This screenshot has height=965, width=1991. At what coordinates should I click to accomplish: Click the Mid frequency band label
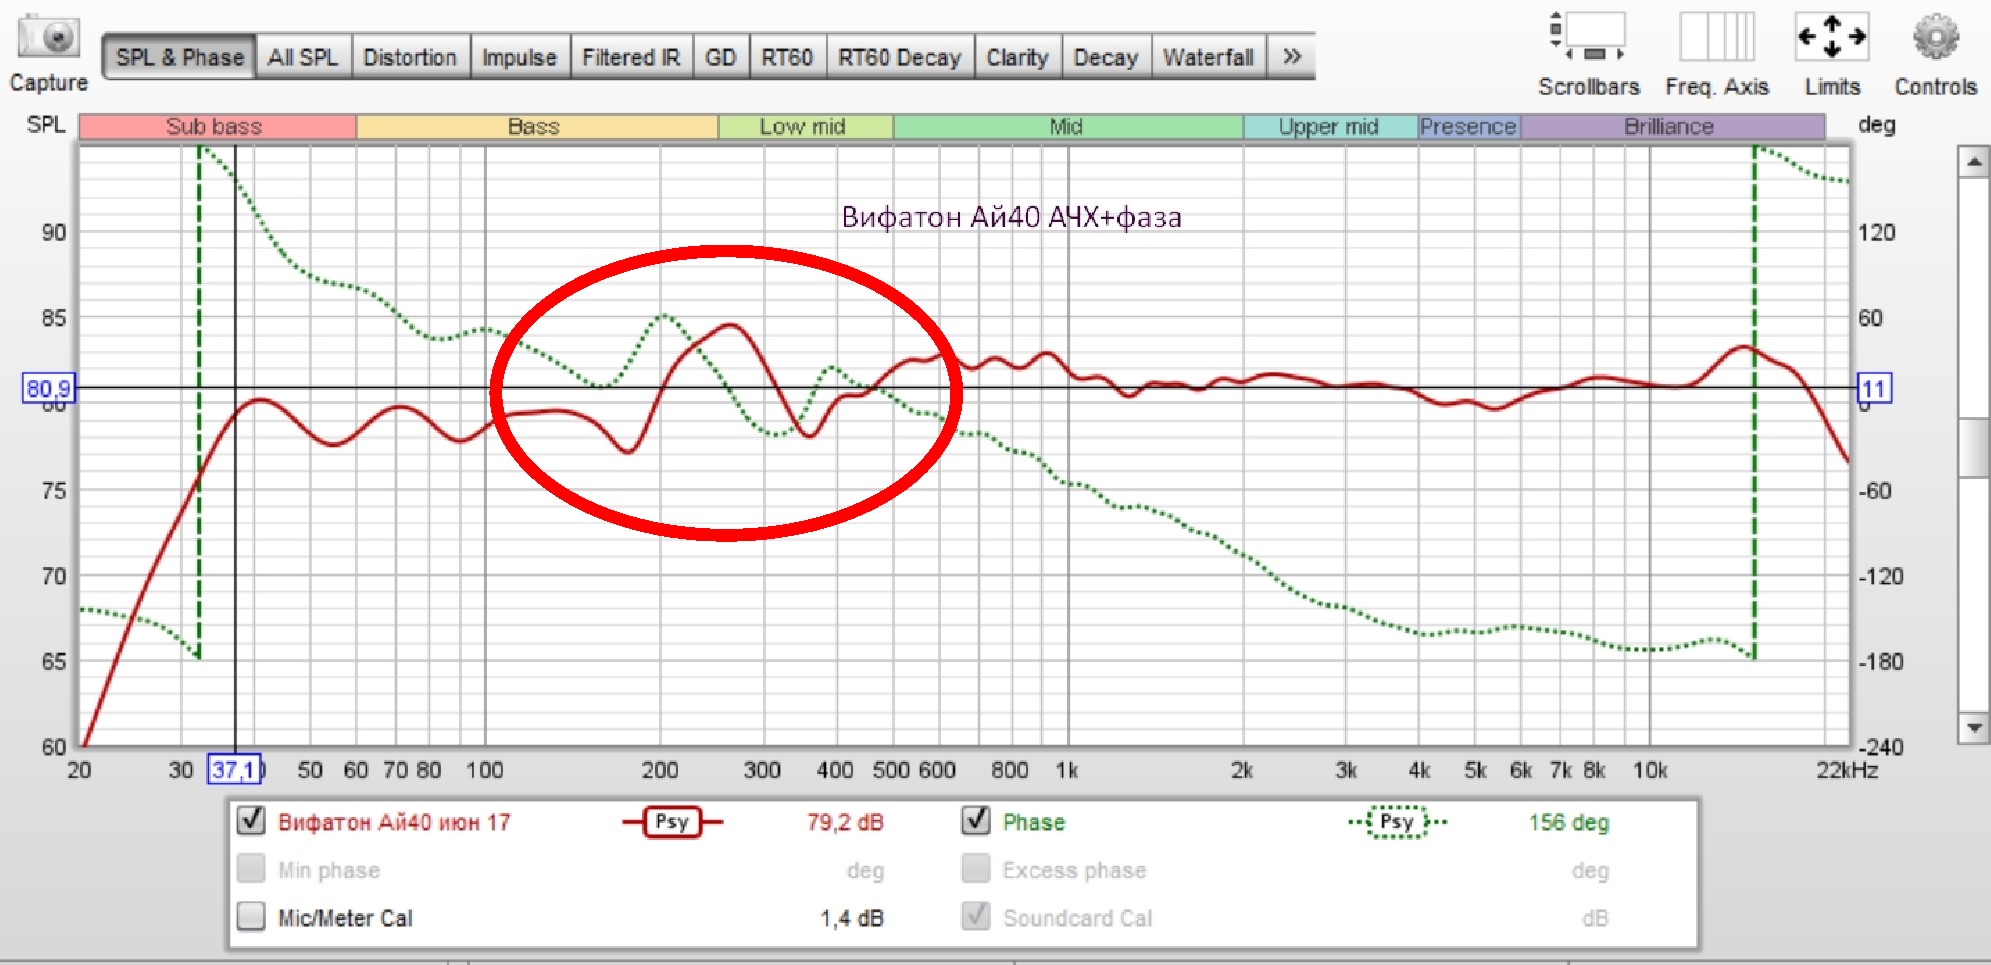pos(1068,127)
